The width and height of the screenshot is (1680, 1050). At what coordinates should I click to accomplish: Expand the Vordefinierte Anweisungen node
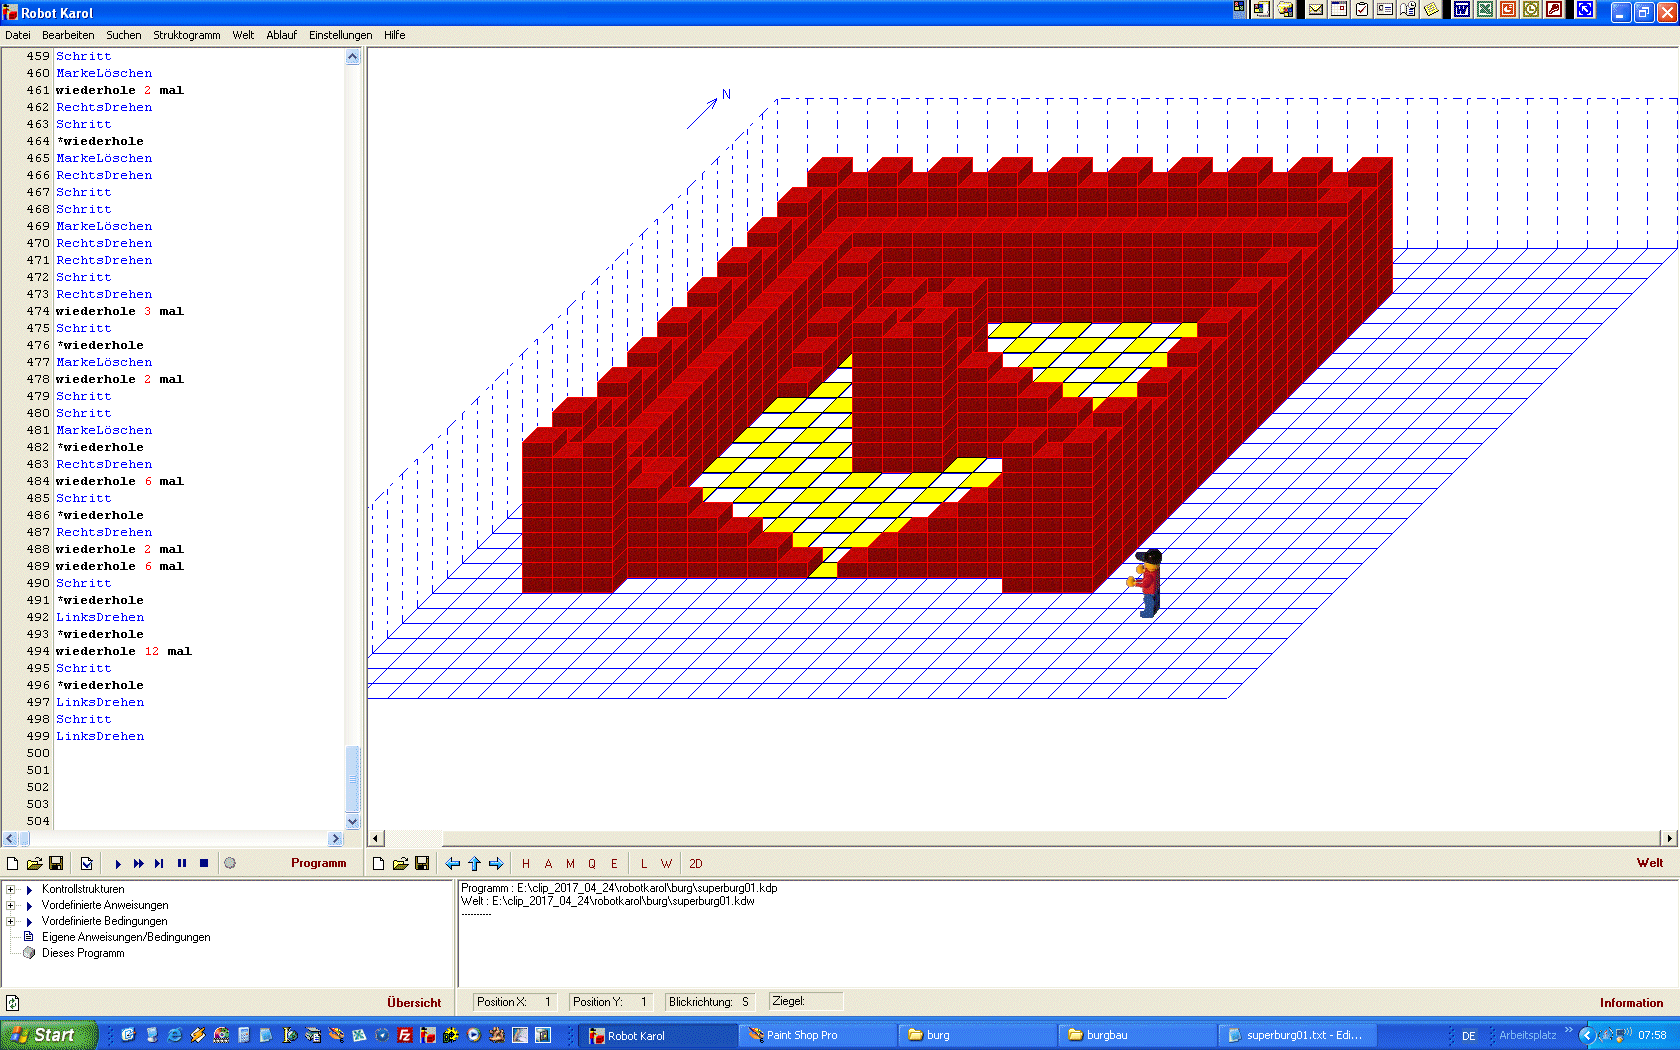tap(11, 905)
